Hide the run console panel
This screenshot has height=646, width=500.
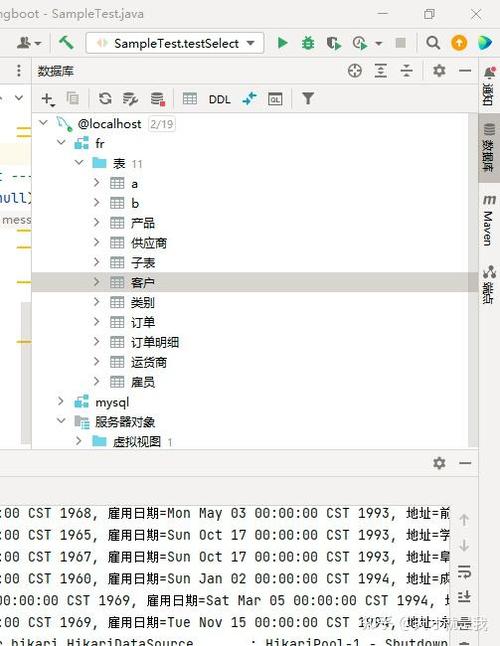[x=465, y=463]
